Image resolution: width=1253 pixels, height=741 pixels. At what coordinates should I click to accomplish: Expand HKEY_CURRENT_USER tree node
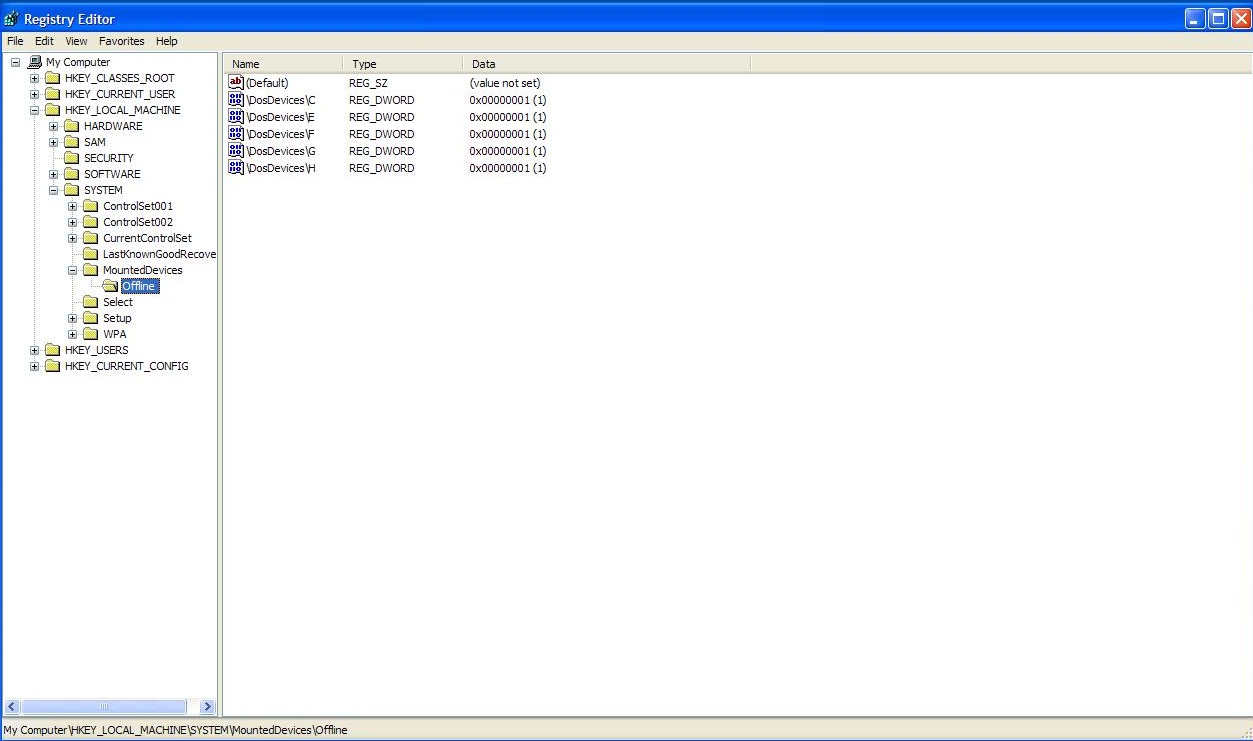coord(34,94)
